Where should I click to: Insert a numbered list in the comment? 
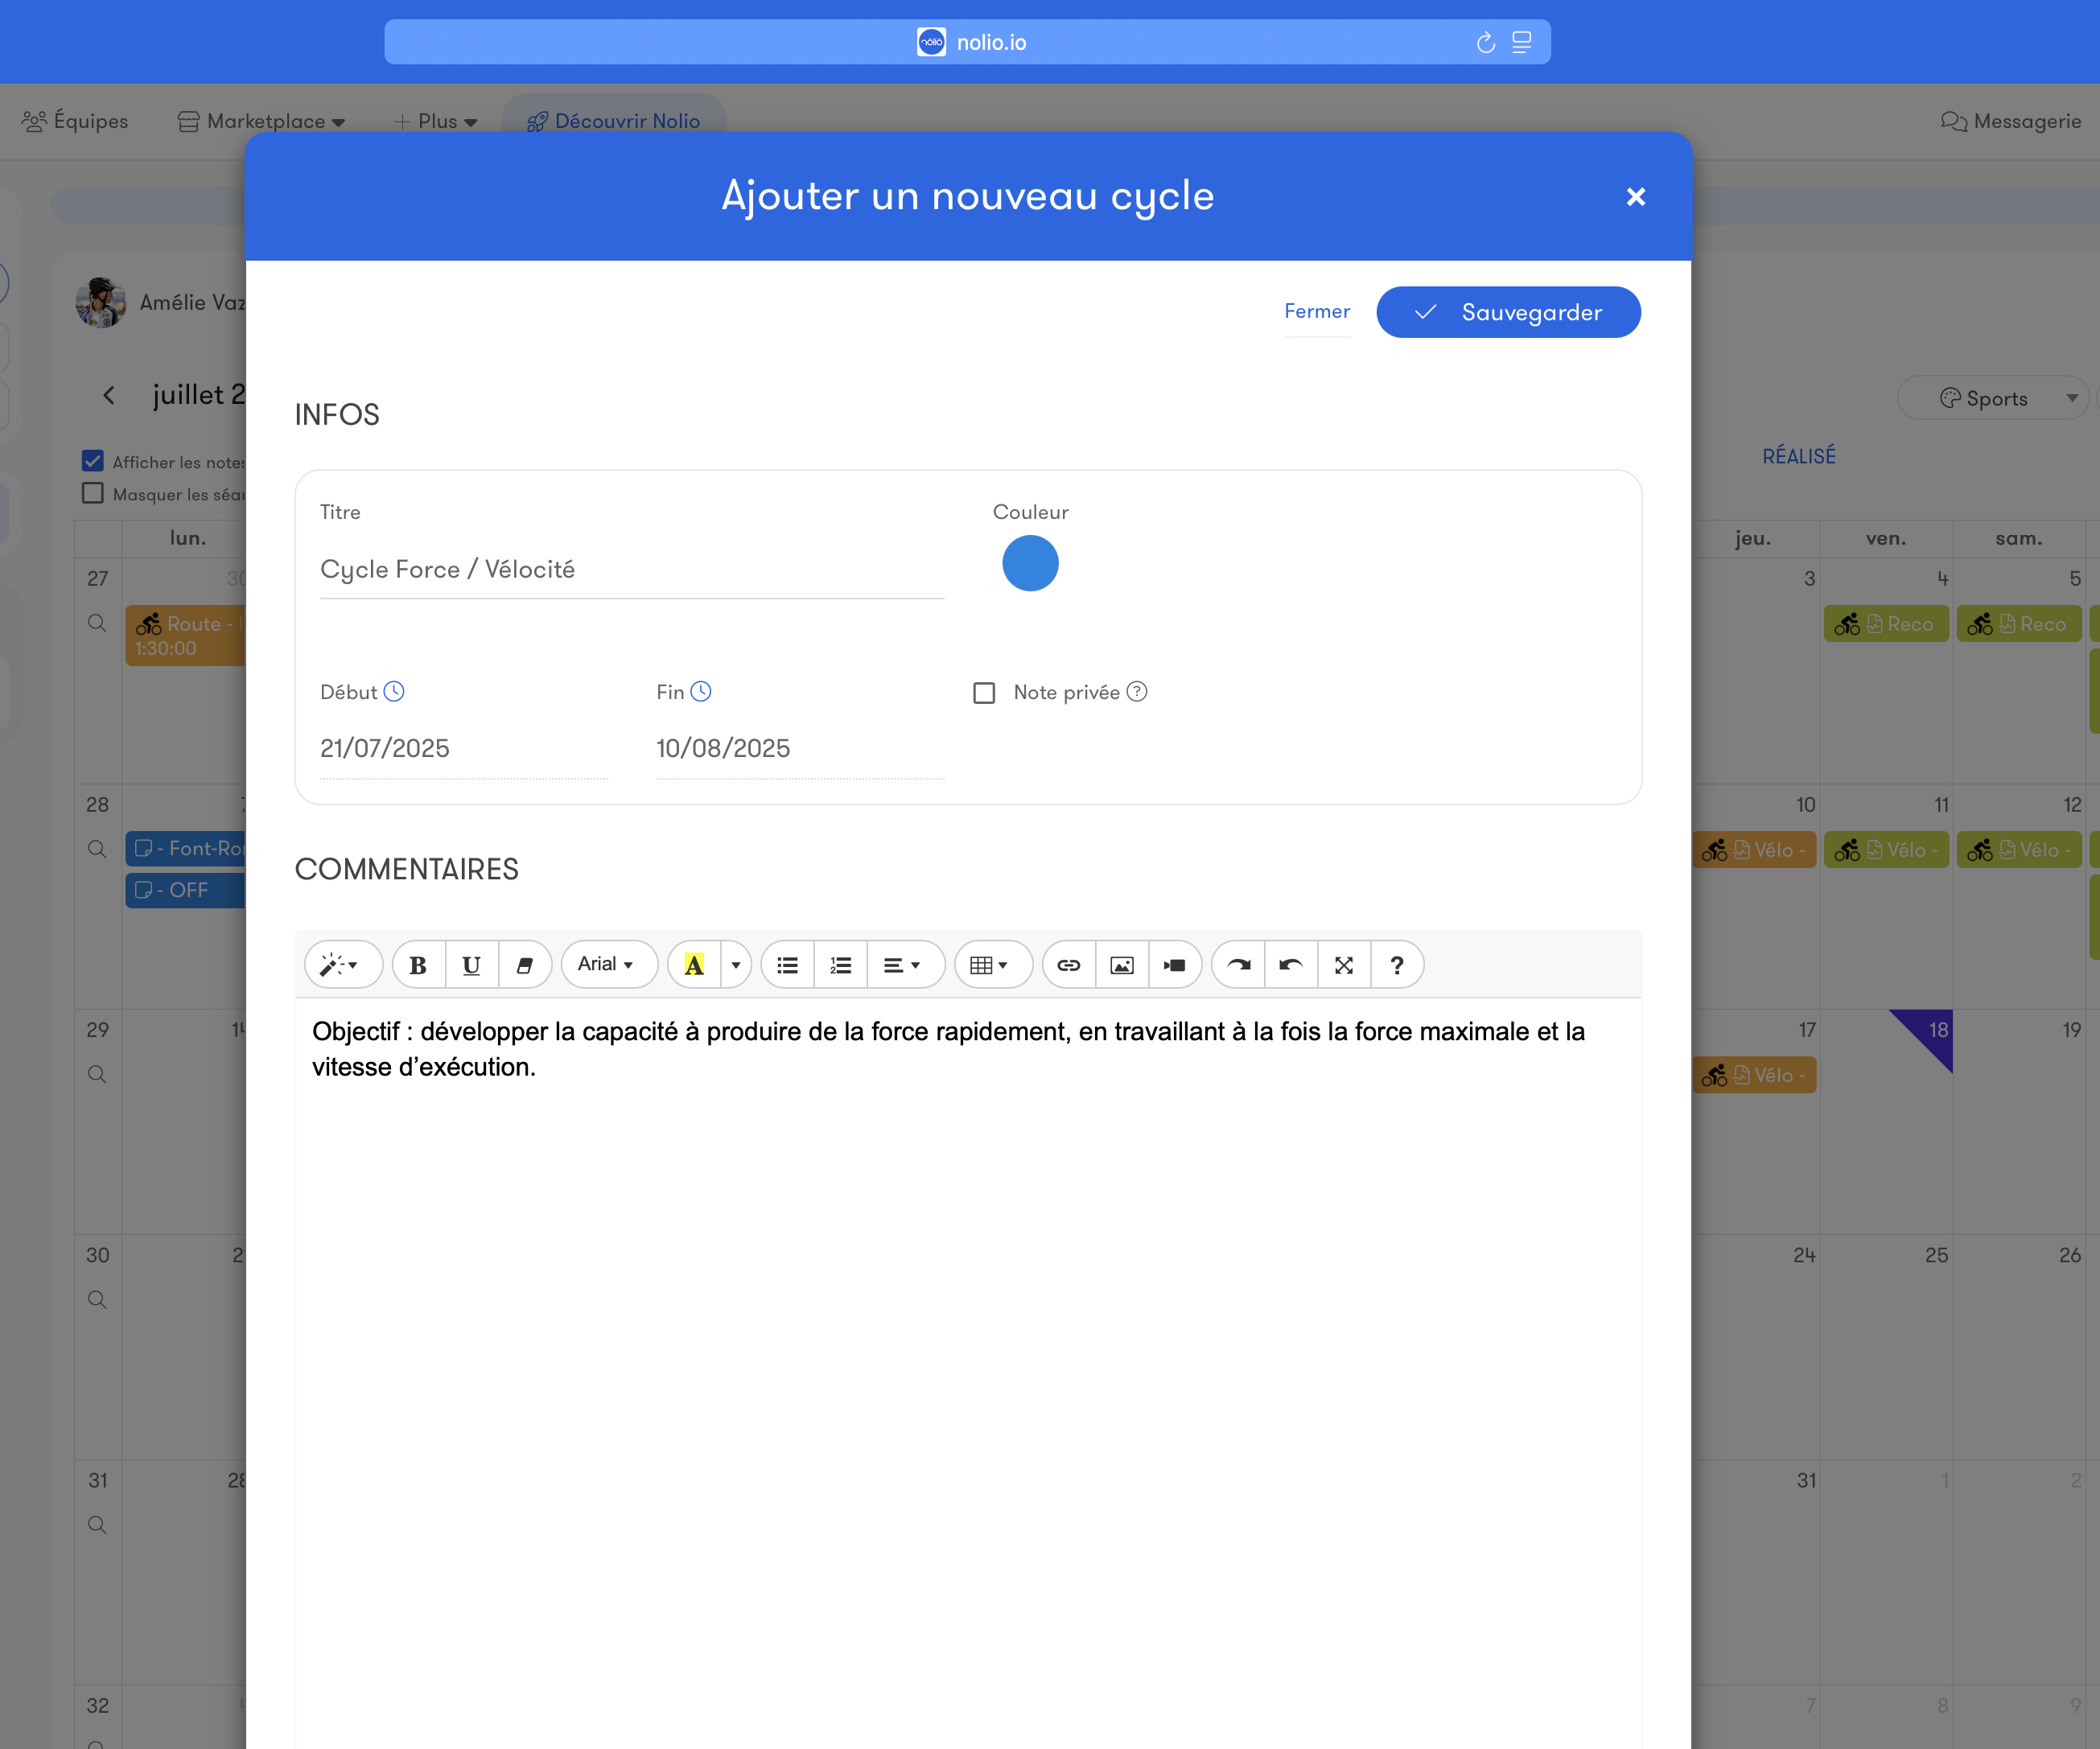pyautogui.click(x=840, y=964)
